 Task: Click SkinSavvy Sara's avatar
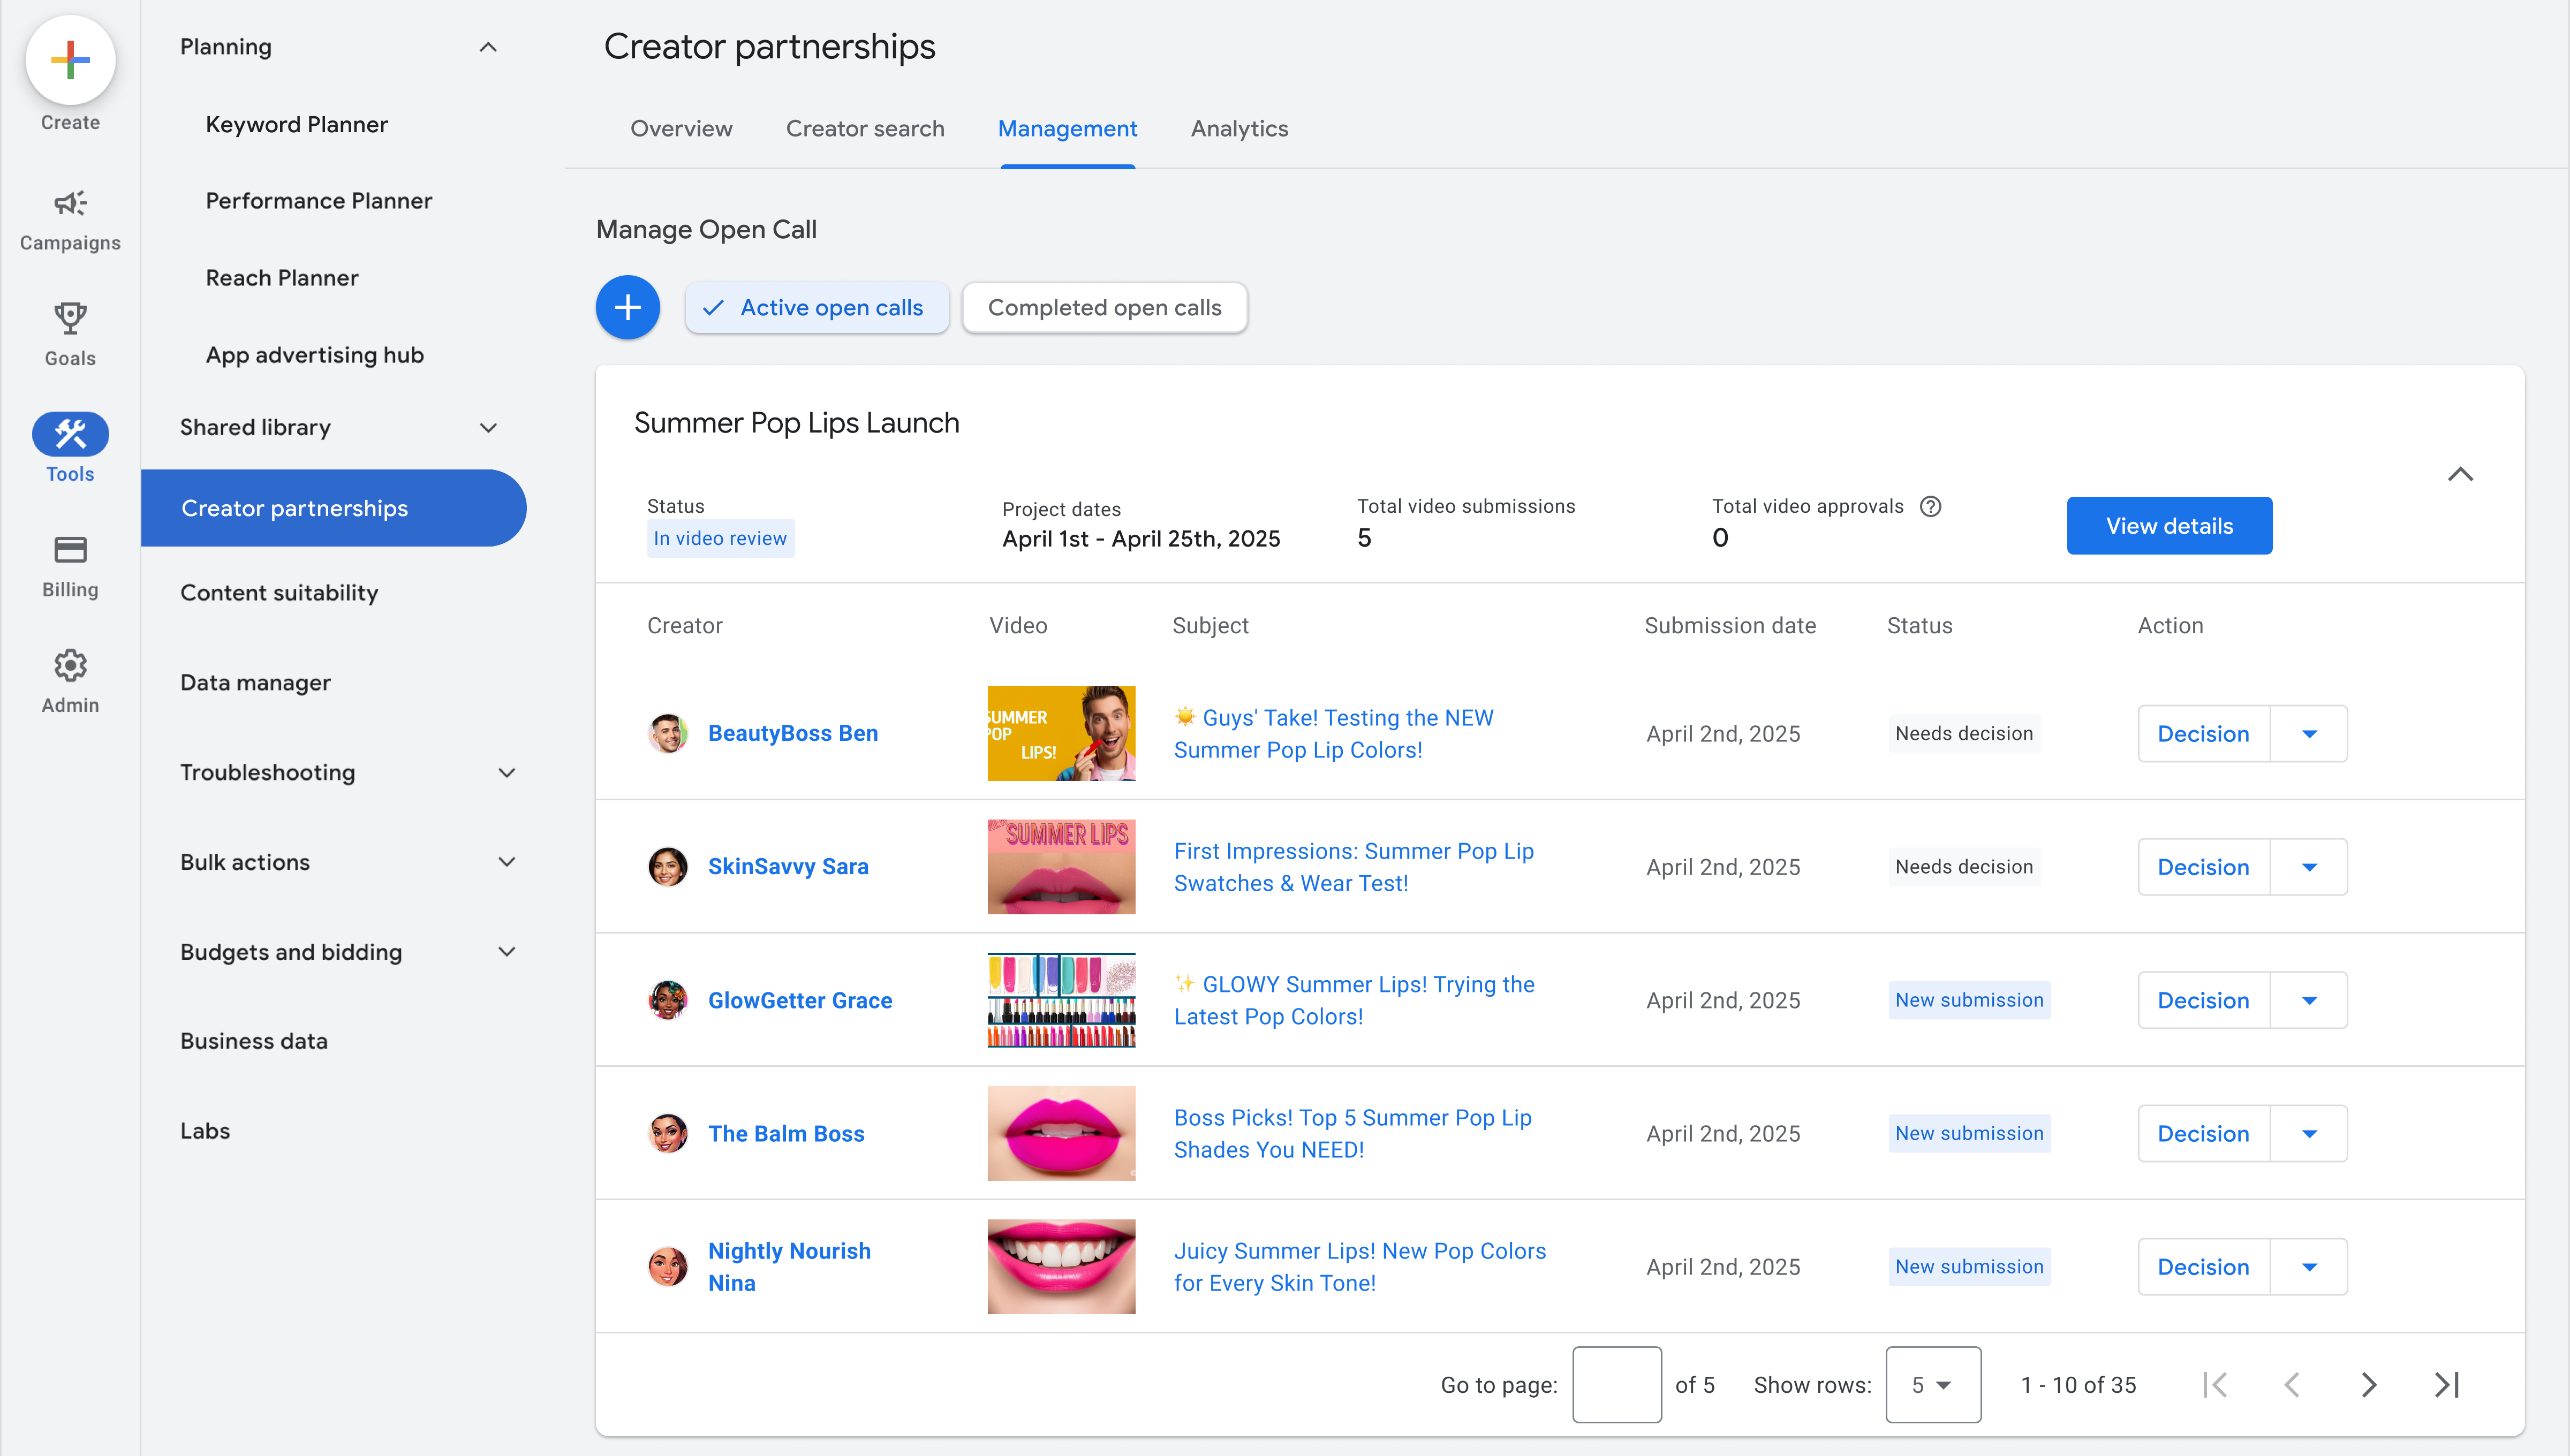[x=668, y=866]
